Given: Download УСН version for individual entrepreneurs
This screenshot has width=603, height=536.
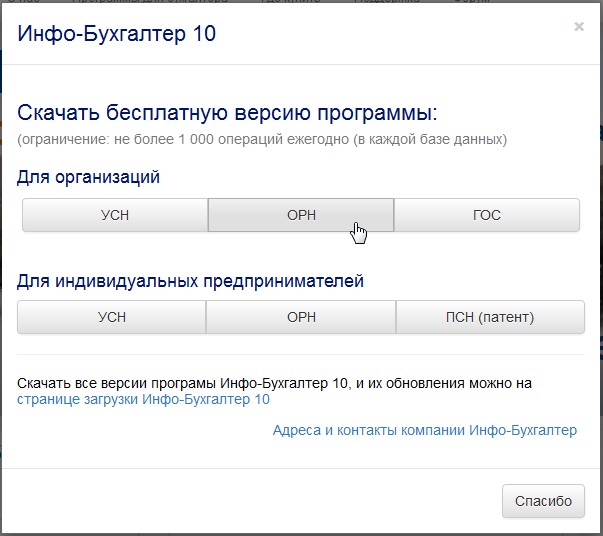Looking at the screenshot, I should [112, 317].
